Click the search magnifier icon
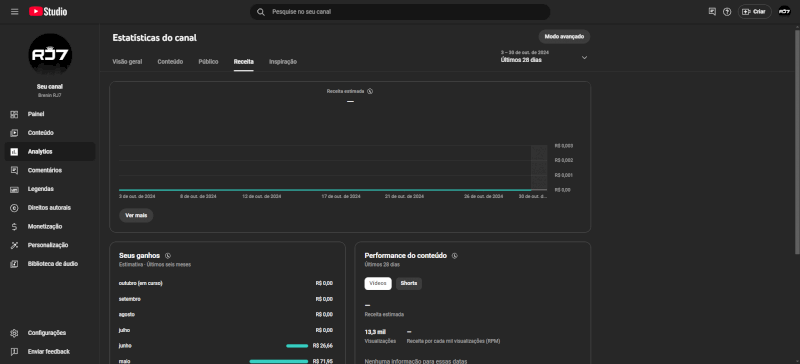800x364 pixels. [x=261, y=12]
